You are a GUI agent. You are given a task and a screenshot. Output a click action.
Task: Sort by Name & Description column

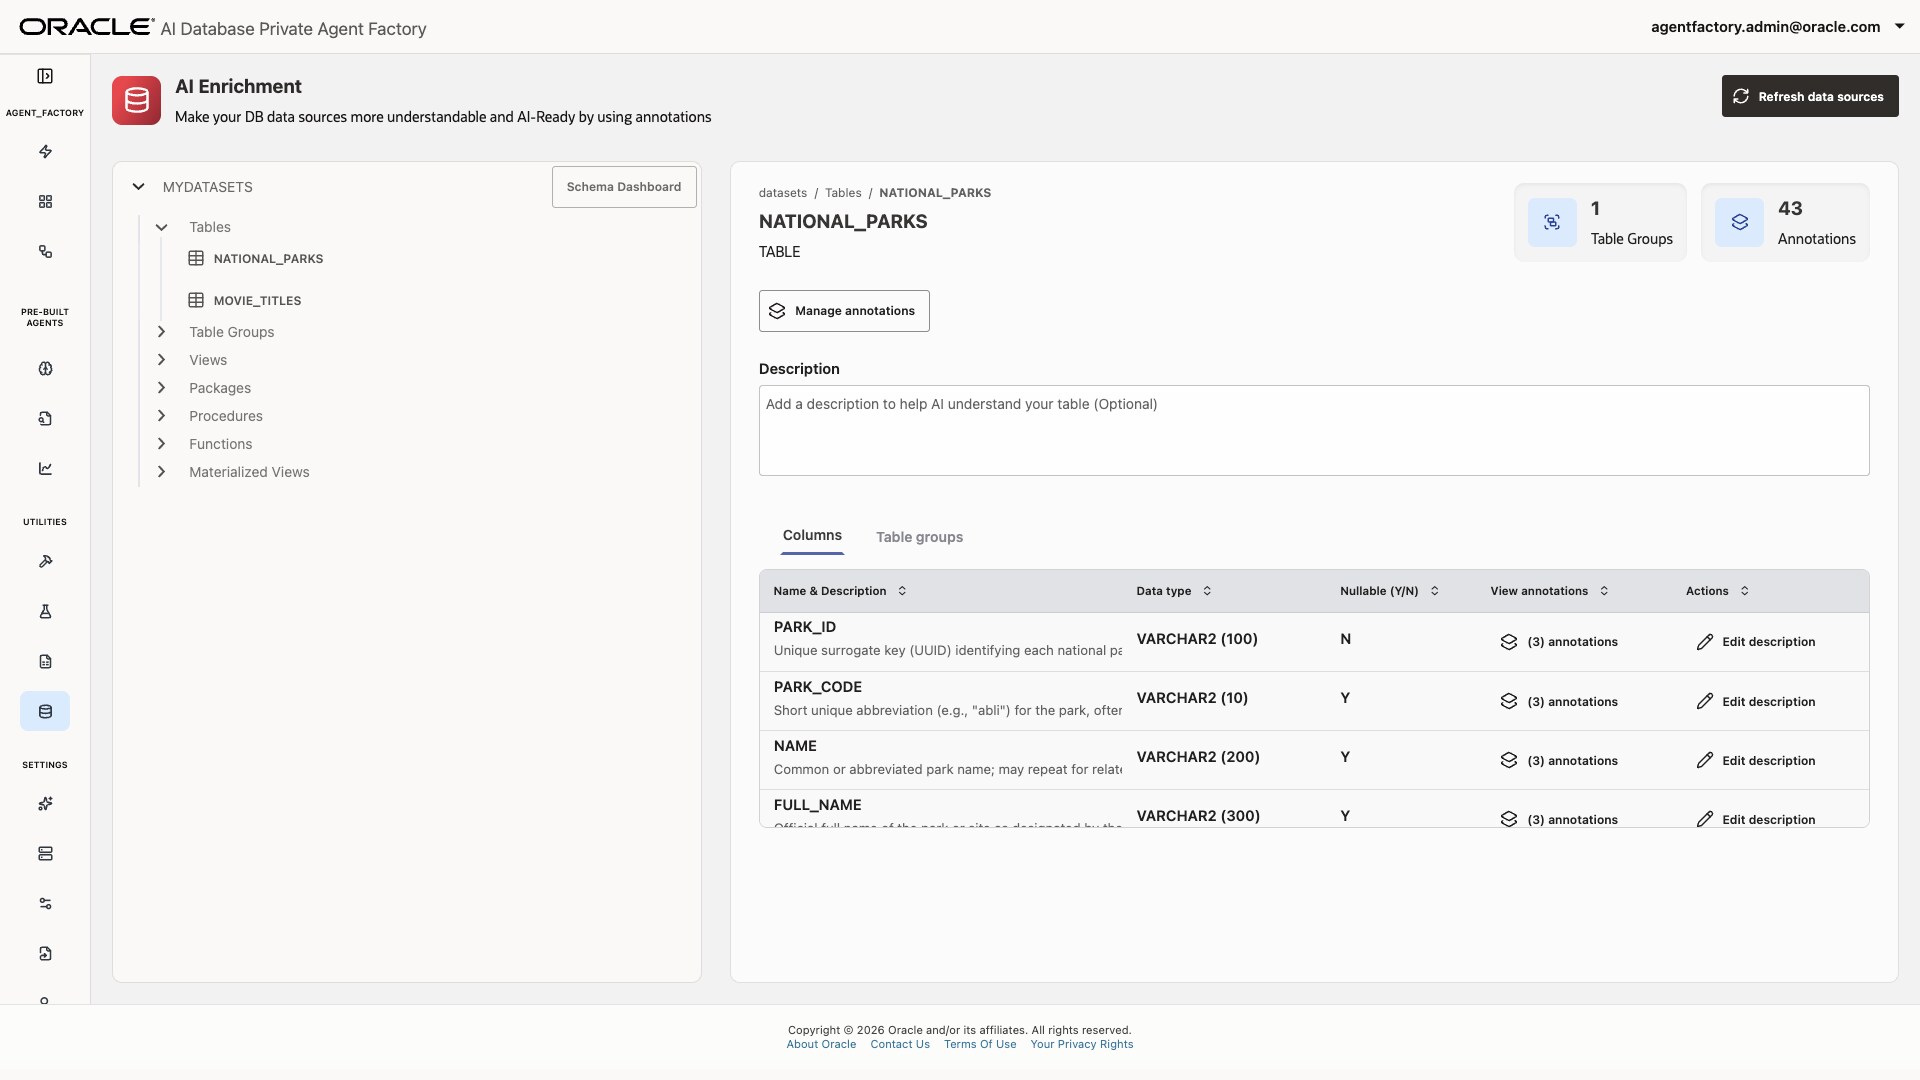pyautogui.click(x=902, y=591)
